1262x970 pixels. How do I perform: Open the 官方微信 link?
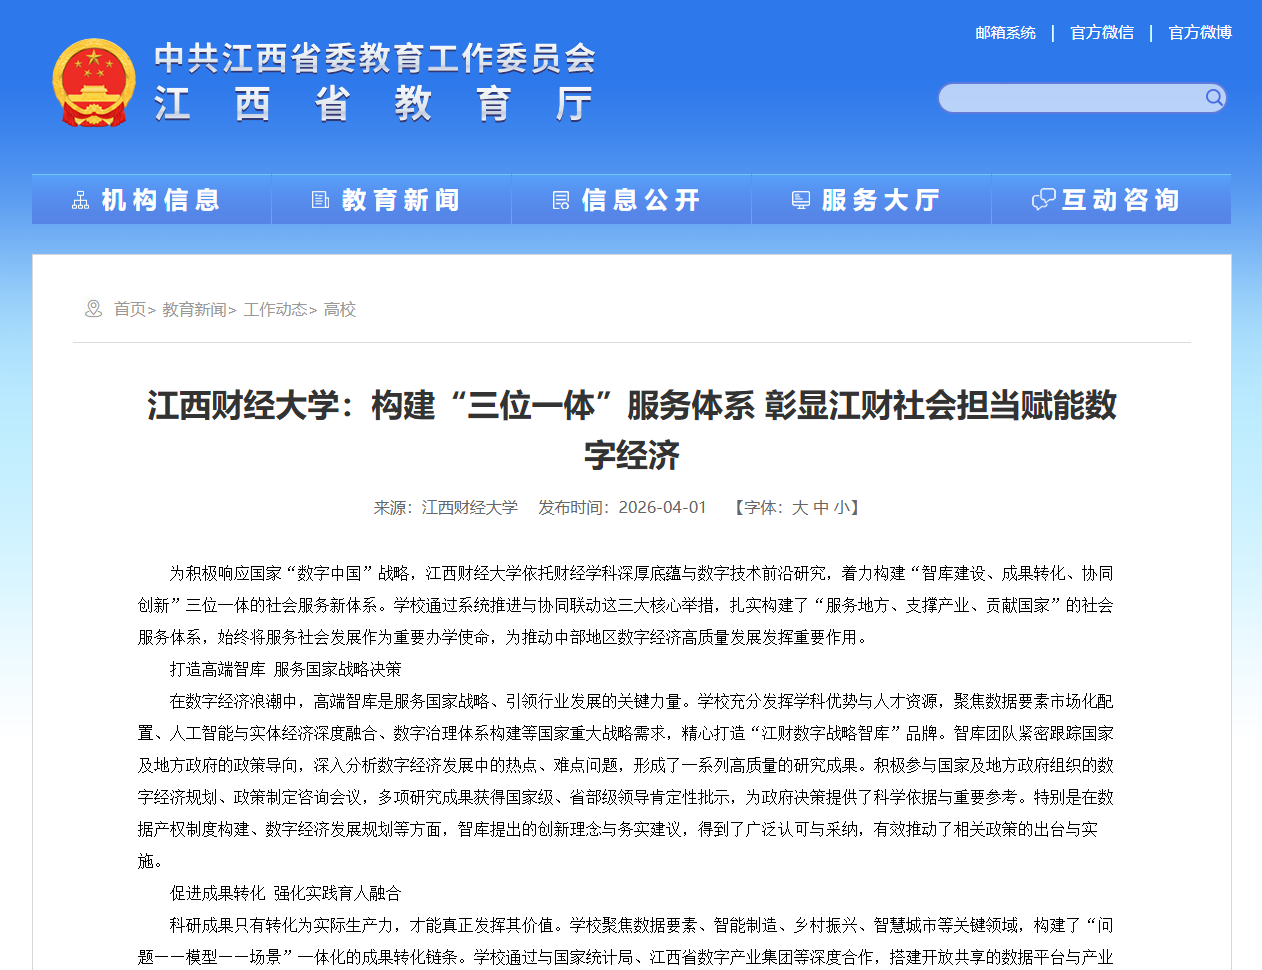pos(1102,33)
